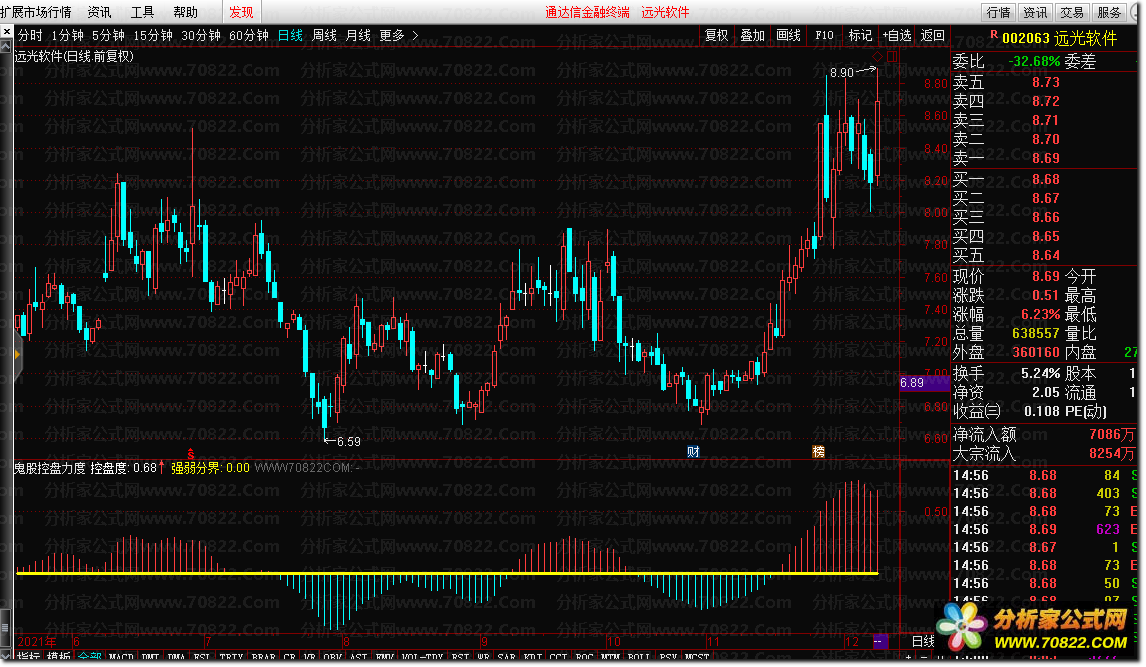The height and width of the screenshot is (667, 1146).
Task: Click the 交易 button at top right
Action: pyautogui.click(x=1071, y=12)
